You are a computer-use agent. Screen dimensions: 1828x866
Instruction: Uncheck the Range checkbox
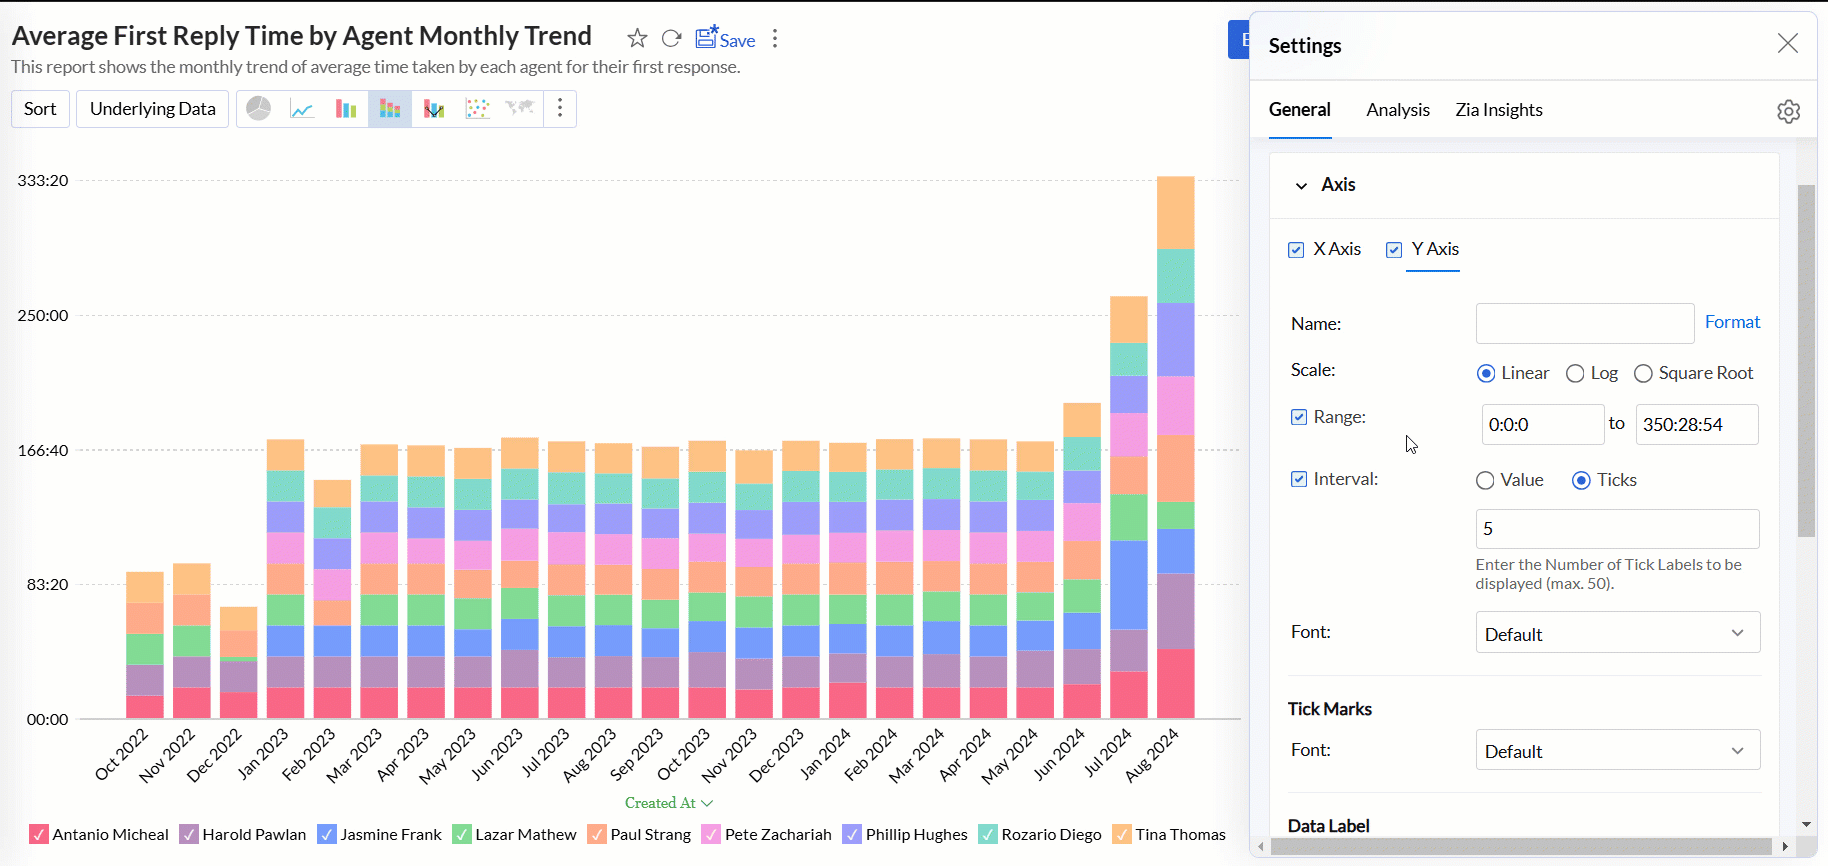(1299, 417)
